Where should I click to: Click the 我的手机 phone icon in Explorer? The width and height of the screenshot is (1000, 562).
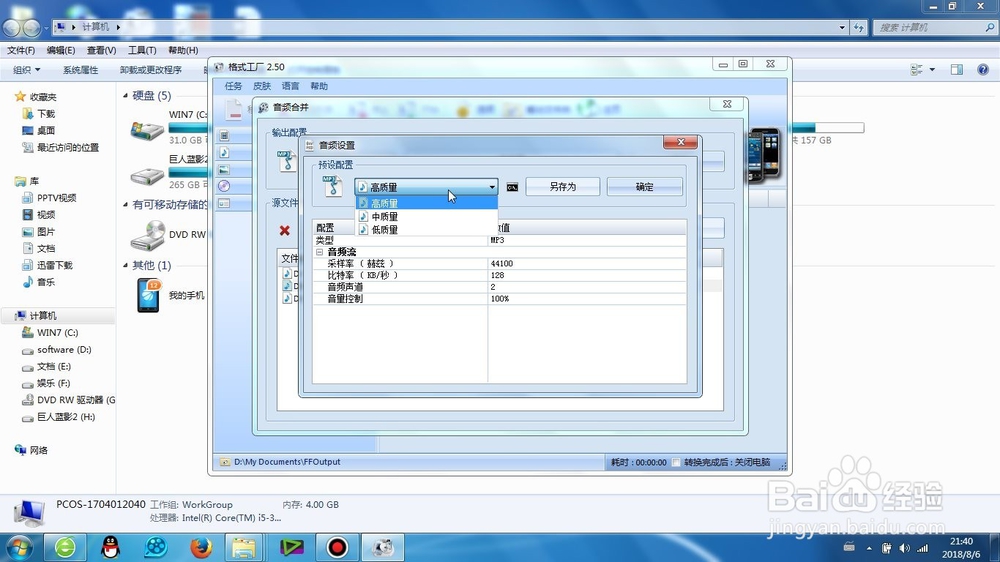[149, 296]
